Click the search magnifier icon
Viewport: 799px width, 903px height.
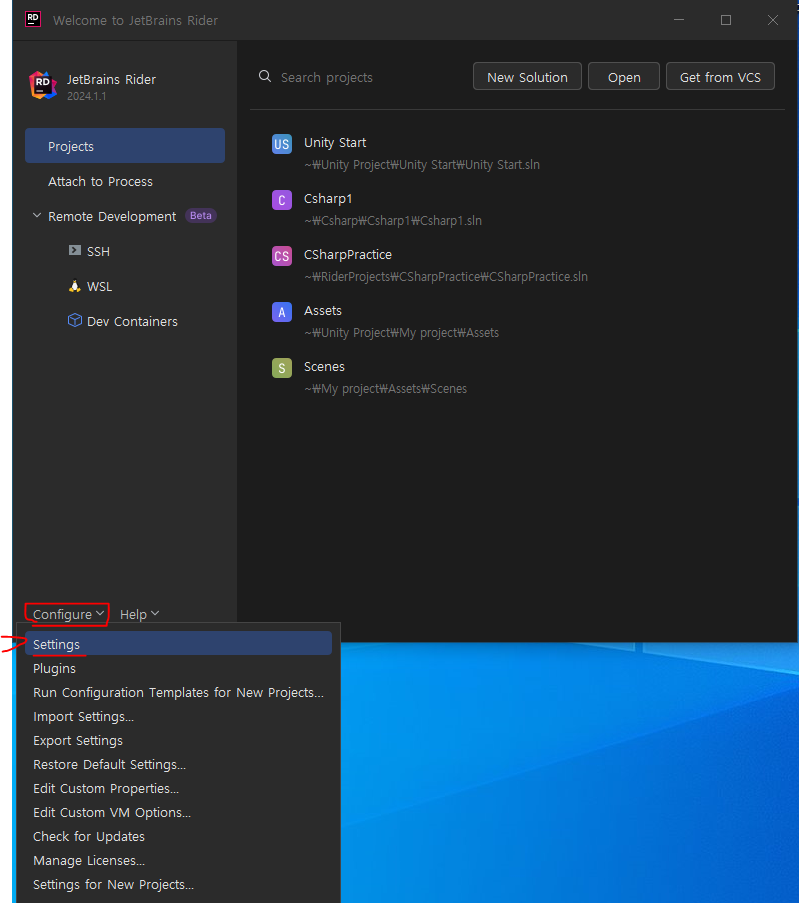click(265, 77)
